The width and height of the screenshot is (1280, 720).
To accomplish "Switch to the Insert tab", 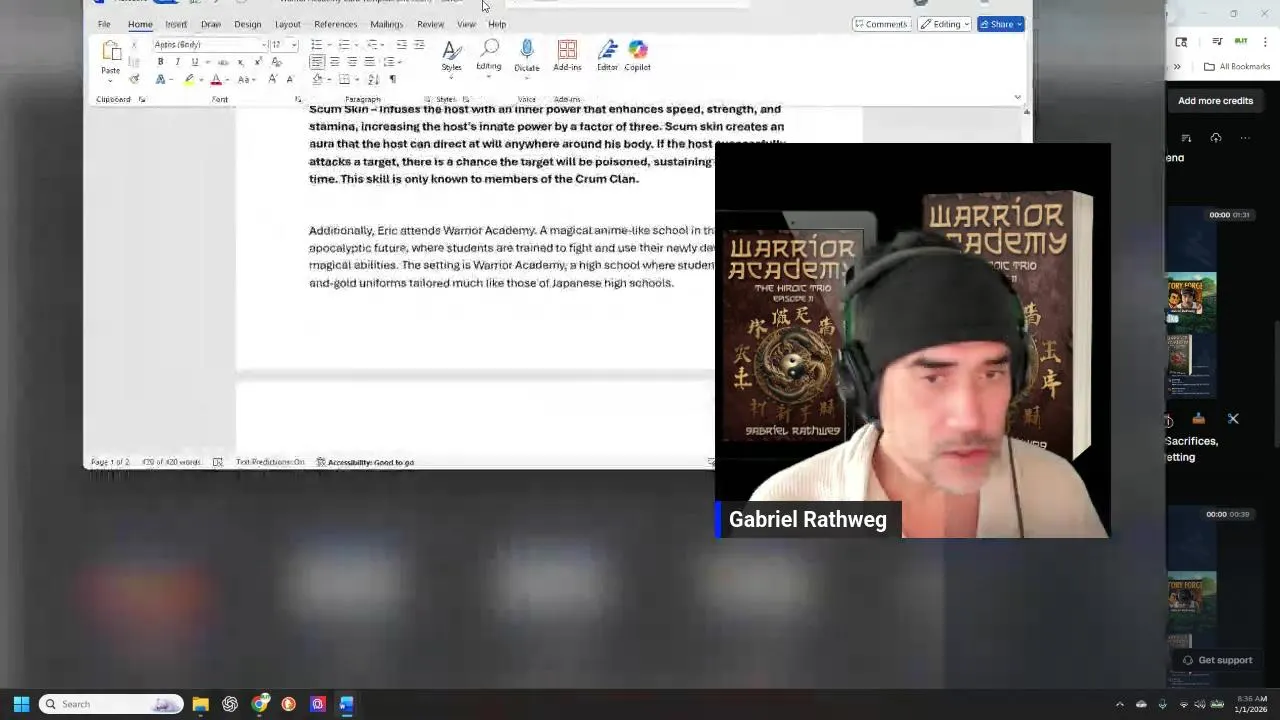I will pos(176,24).
